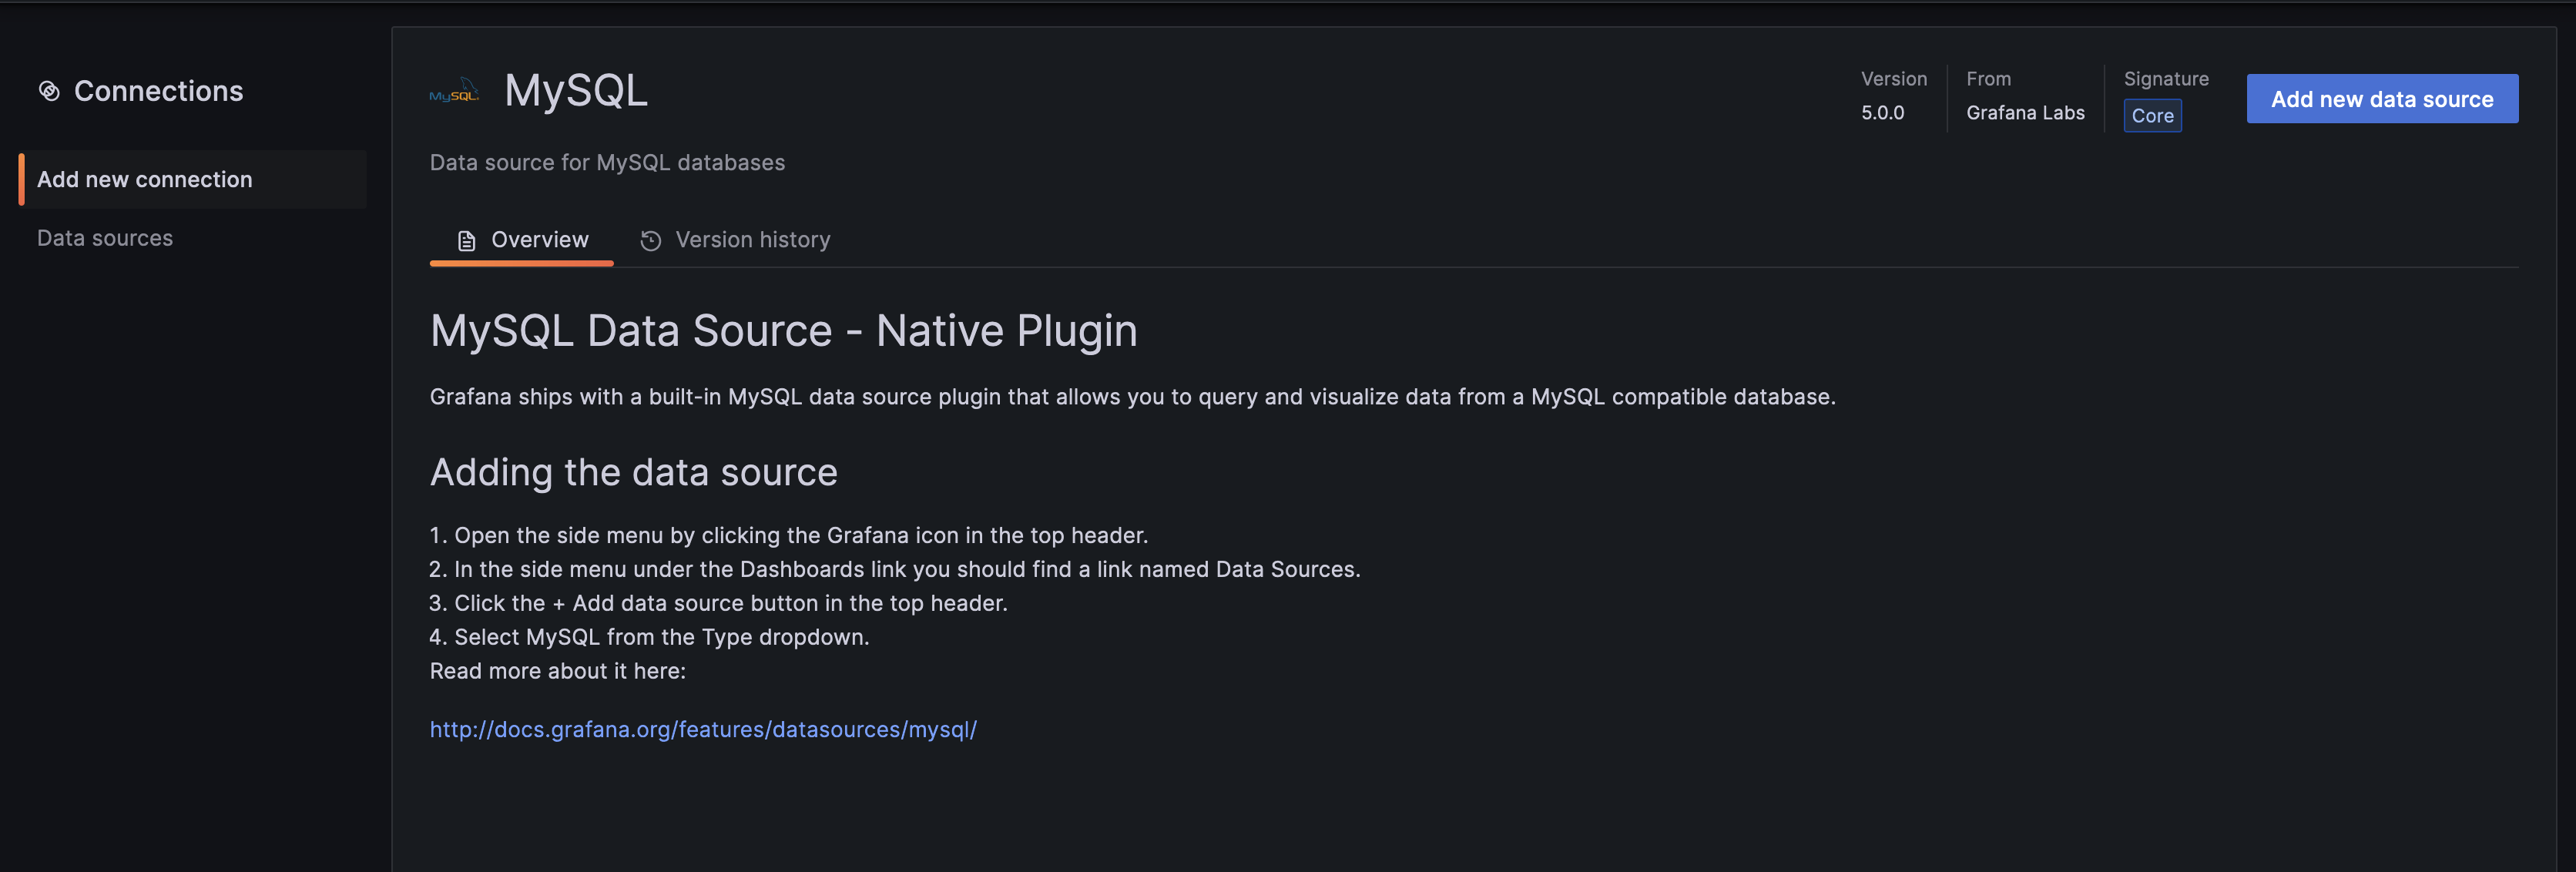Click the Connections sidebar icon
This screenshot has width=2576, height=872.
pos(46,92)
